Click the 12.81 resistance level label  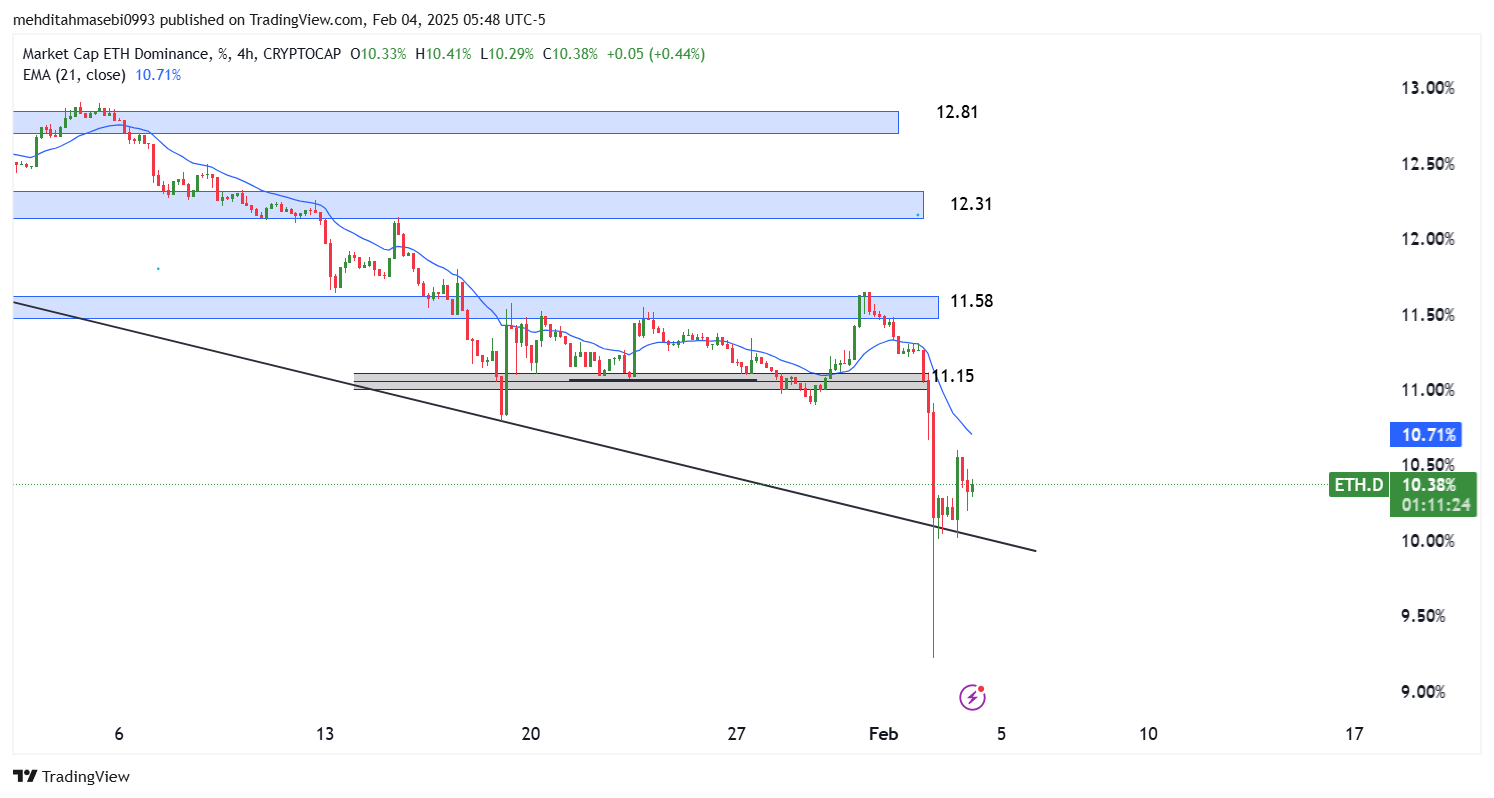[x=957, y=112]
